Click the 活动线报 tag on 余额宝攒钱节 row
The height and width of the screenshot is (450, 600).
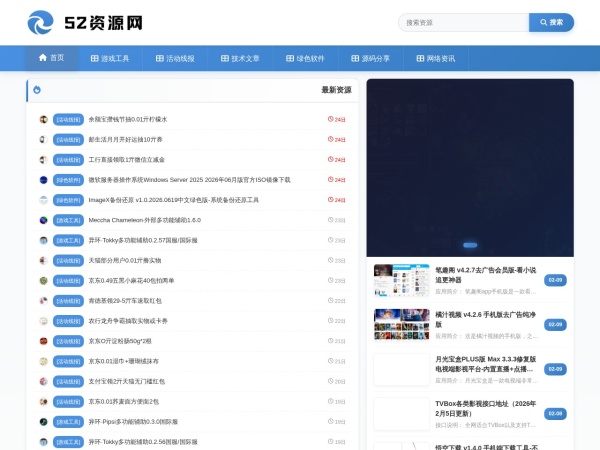click(68, 119)
